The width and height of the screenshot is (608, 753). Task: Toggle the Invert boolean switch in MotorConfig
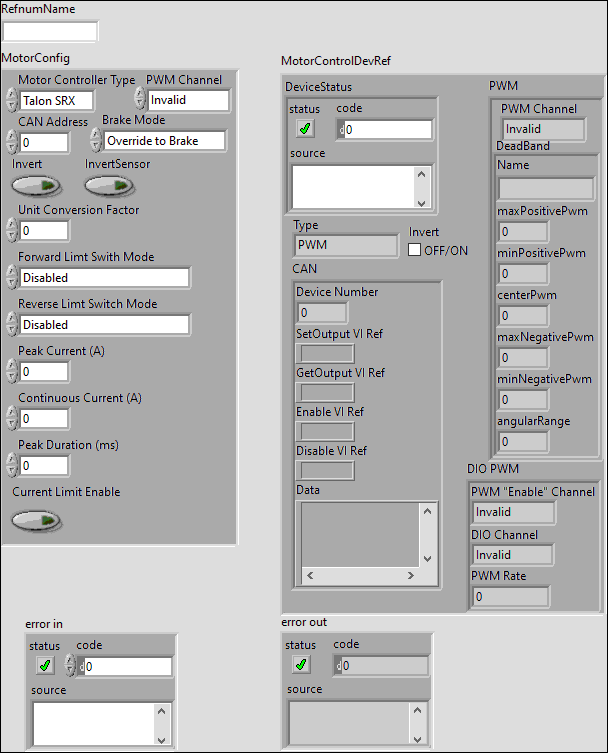(36, 186)
